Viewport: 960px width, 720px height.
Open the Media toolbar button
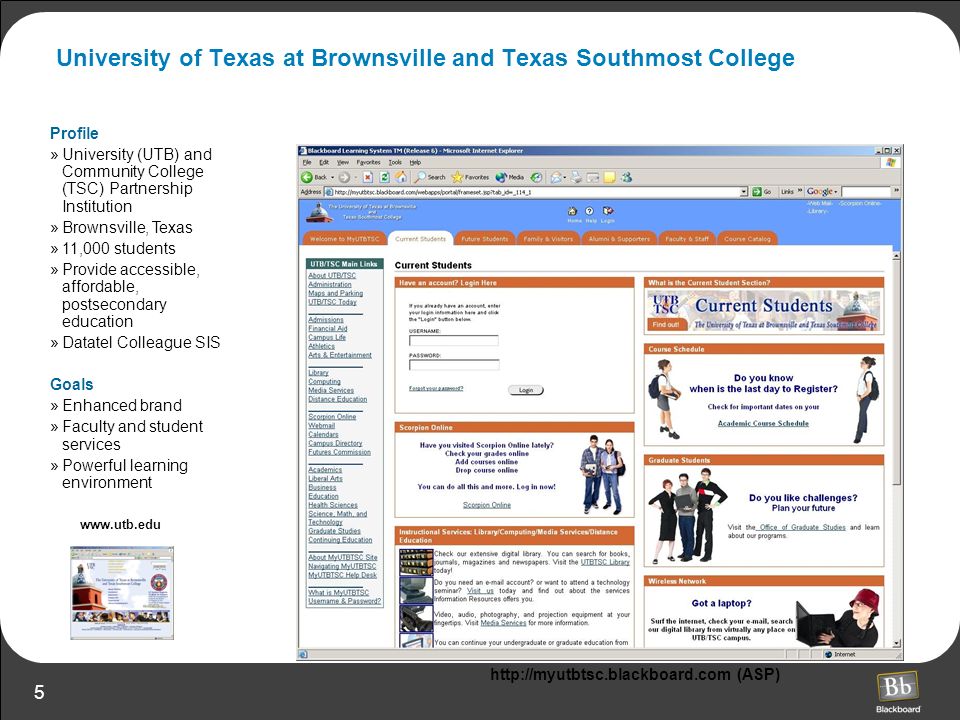[509, 177]
